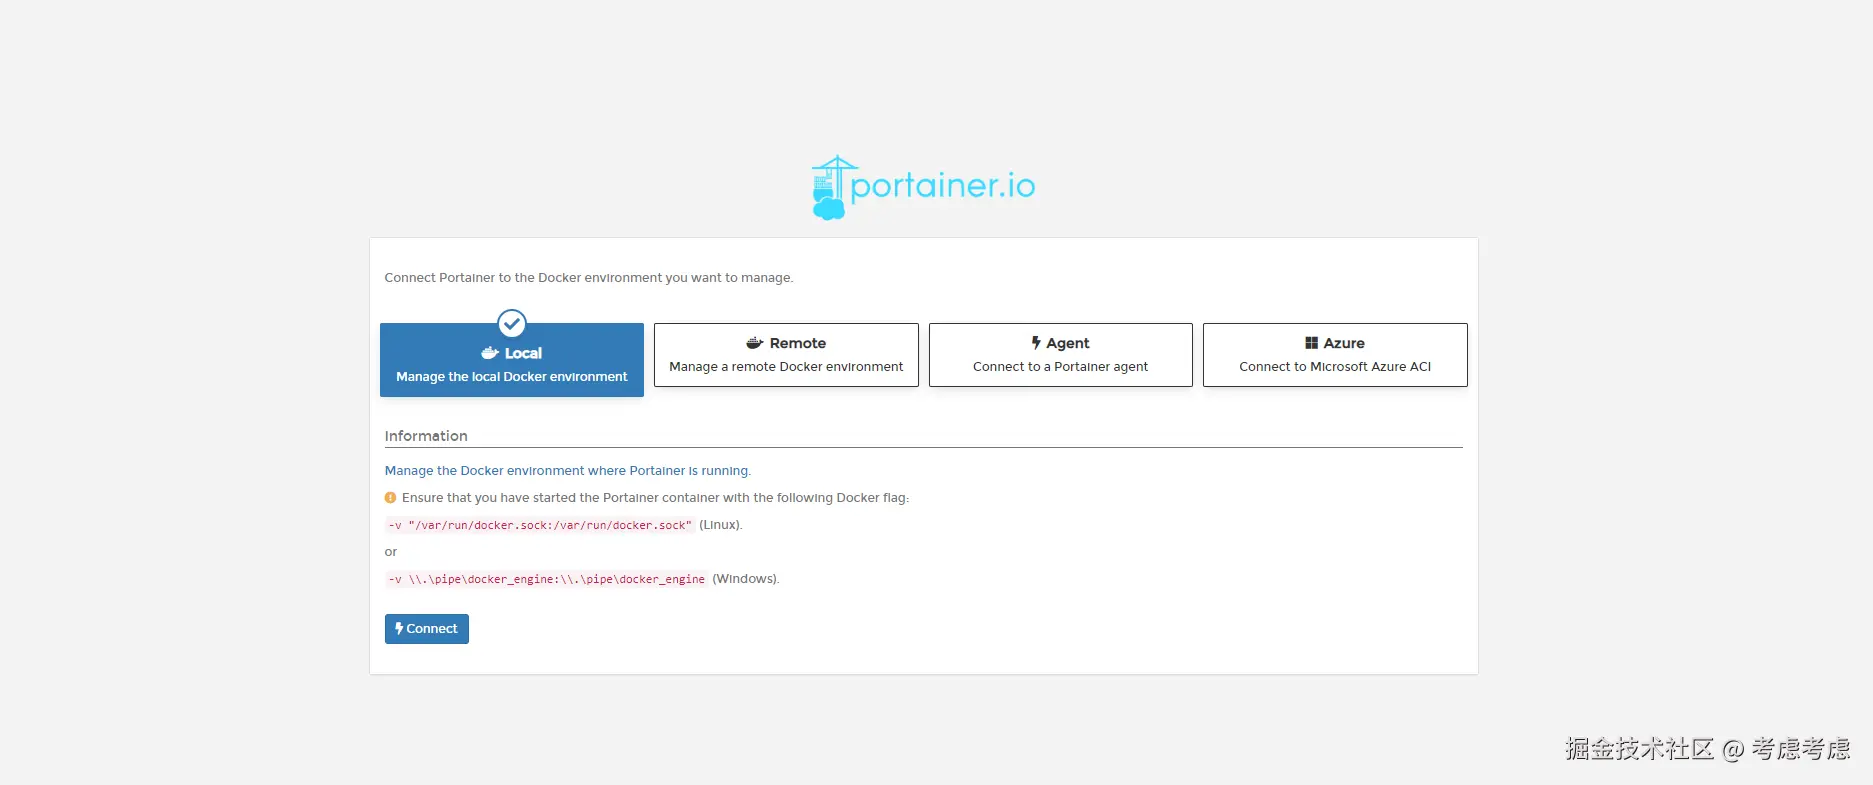Select the Local Docker environment option
The image size is (1873, 785).
[x=511, y=360]
